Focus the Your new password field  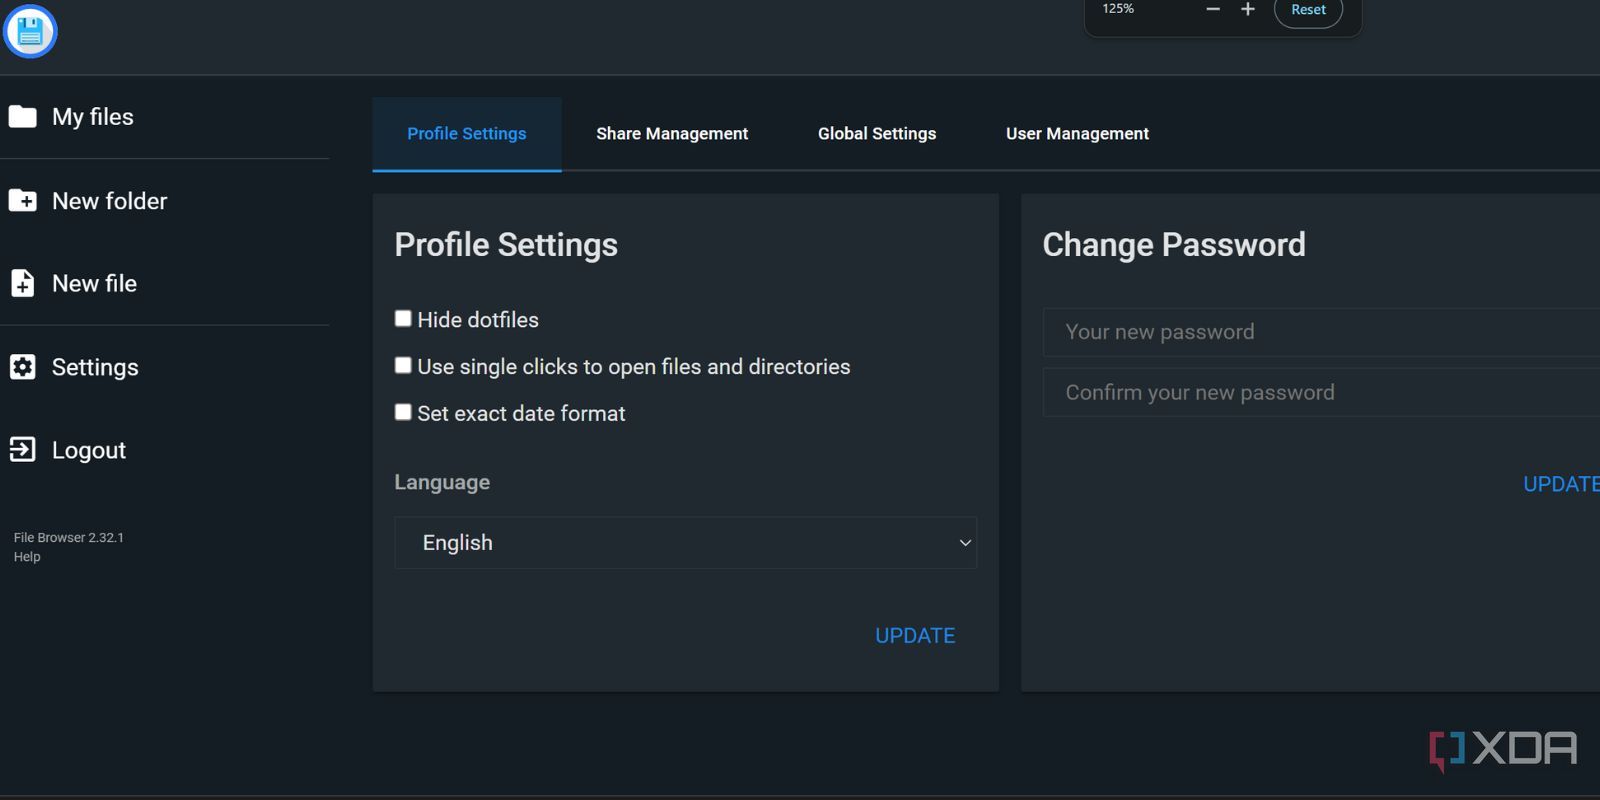[1321, 332]
